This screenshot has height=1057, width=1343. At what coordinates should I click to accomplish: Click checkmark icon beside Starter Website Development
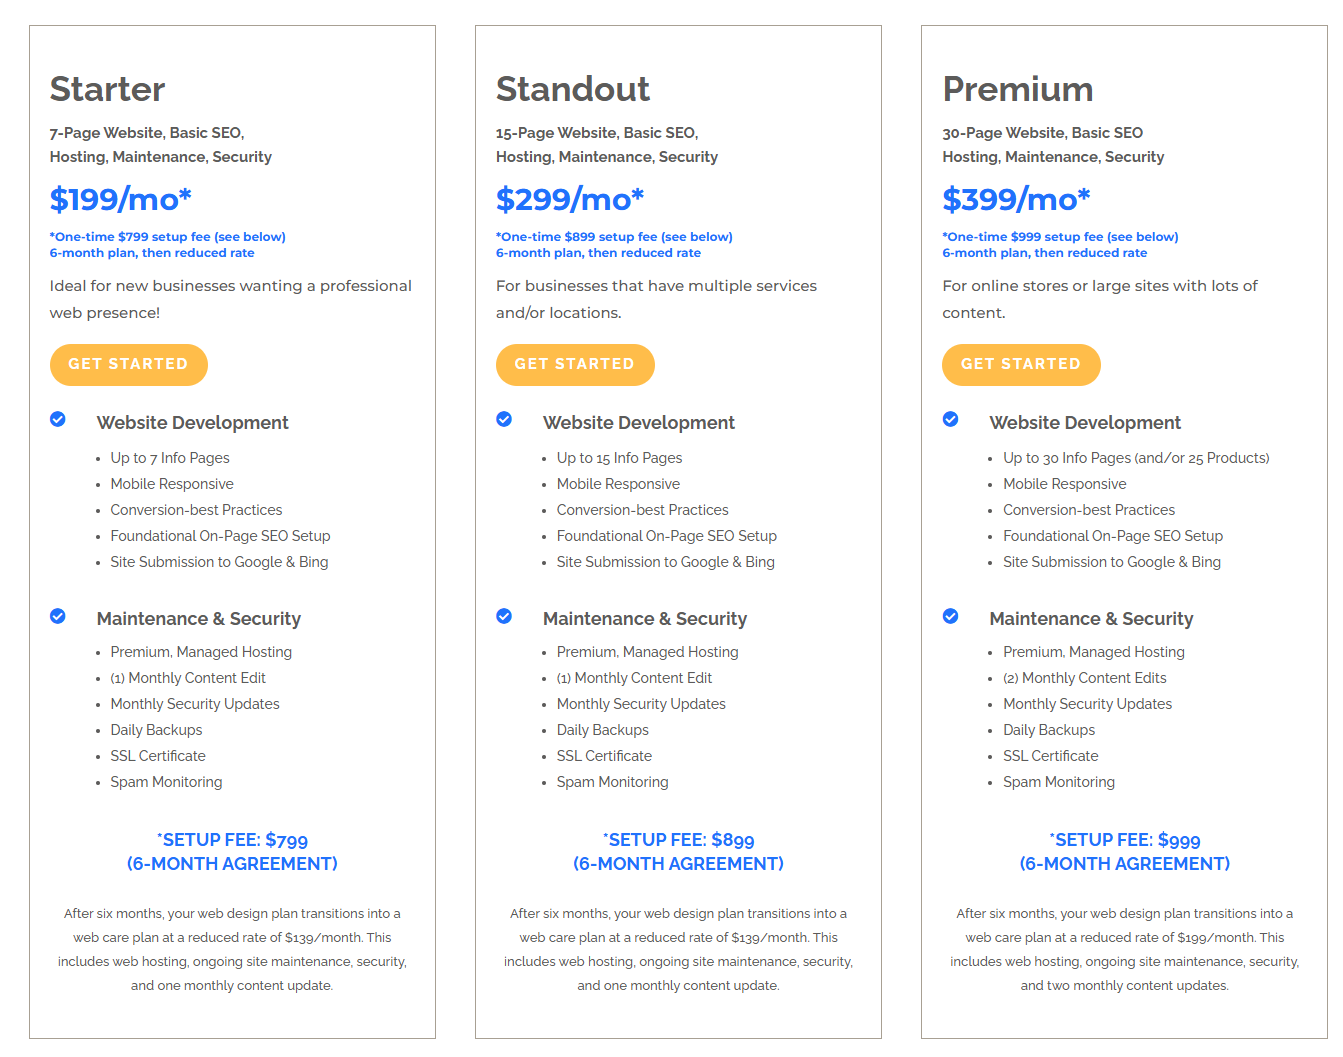[x=58, y=419]
